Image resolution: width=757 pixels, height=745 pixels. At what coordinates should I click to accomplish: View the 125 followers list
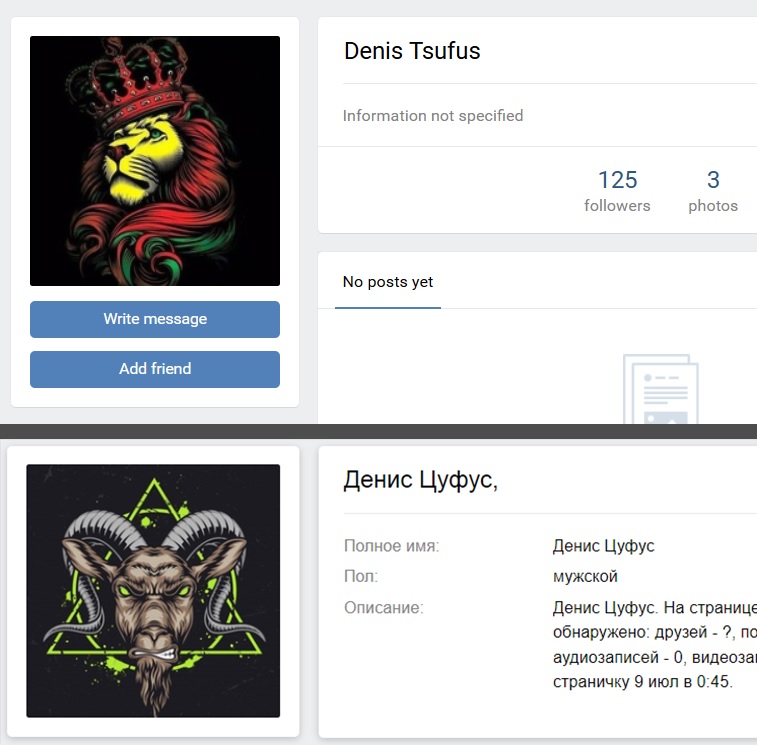point(617,191)
